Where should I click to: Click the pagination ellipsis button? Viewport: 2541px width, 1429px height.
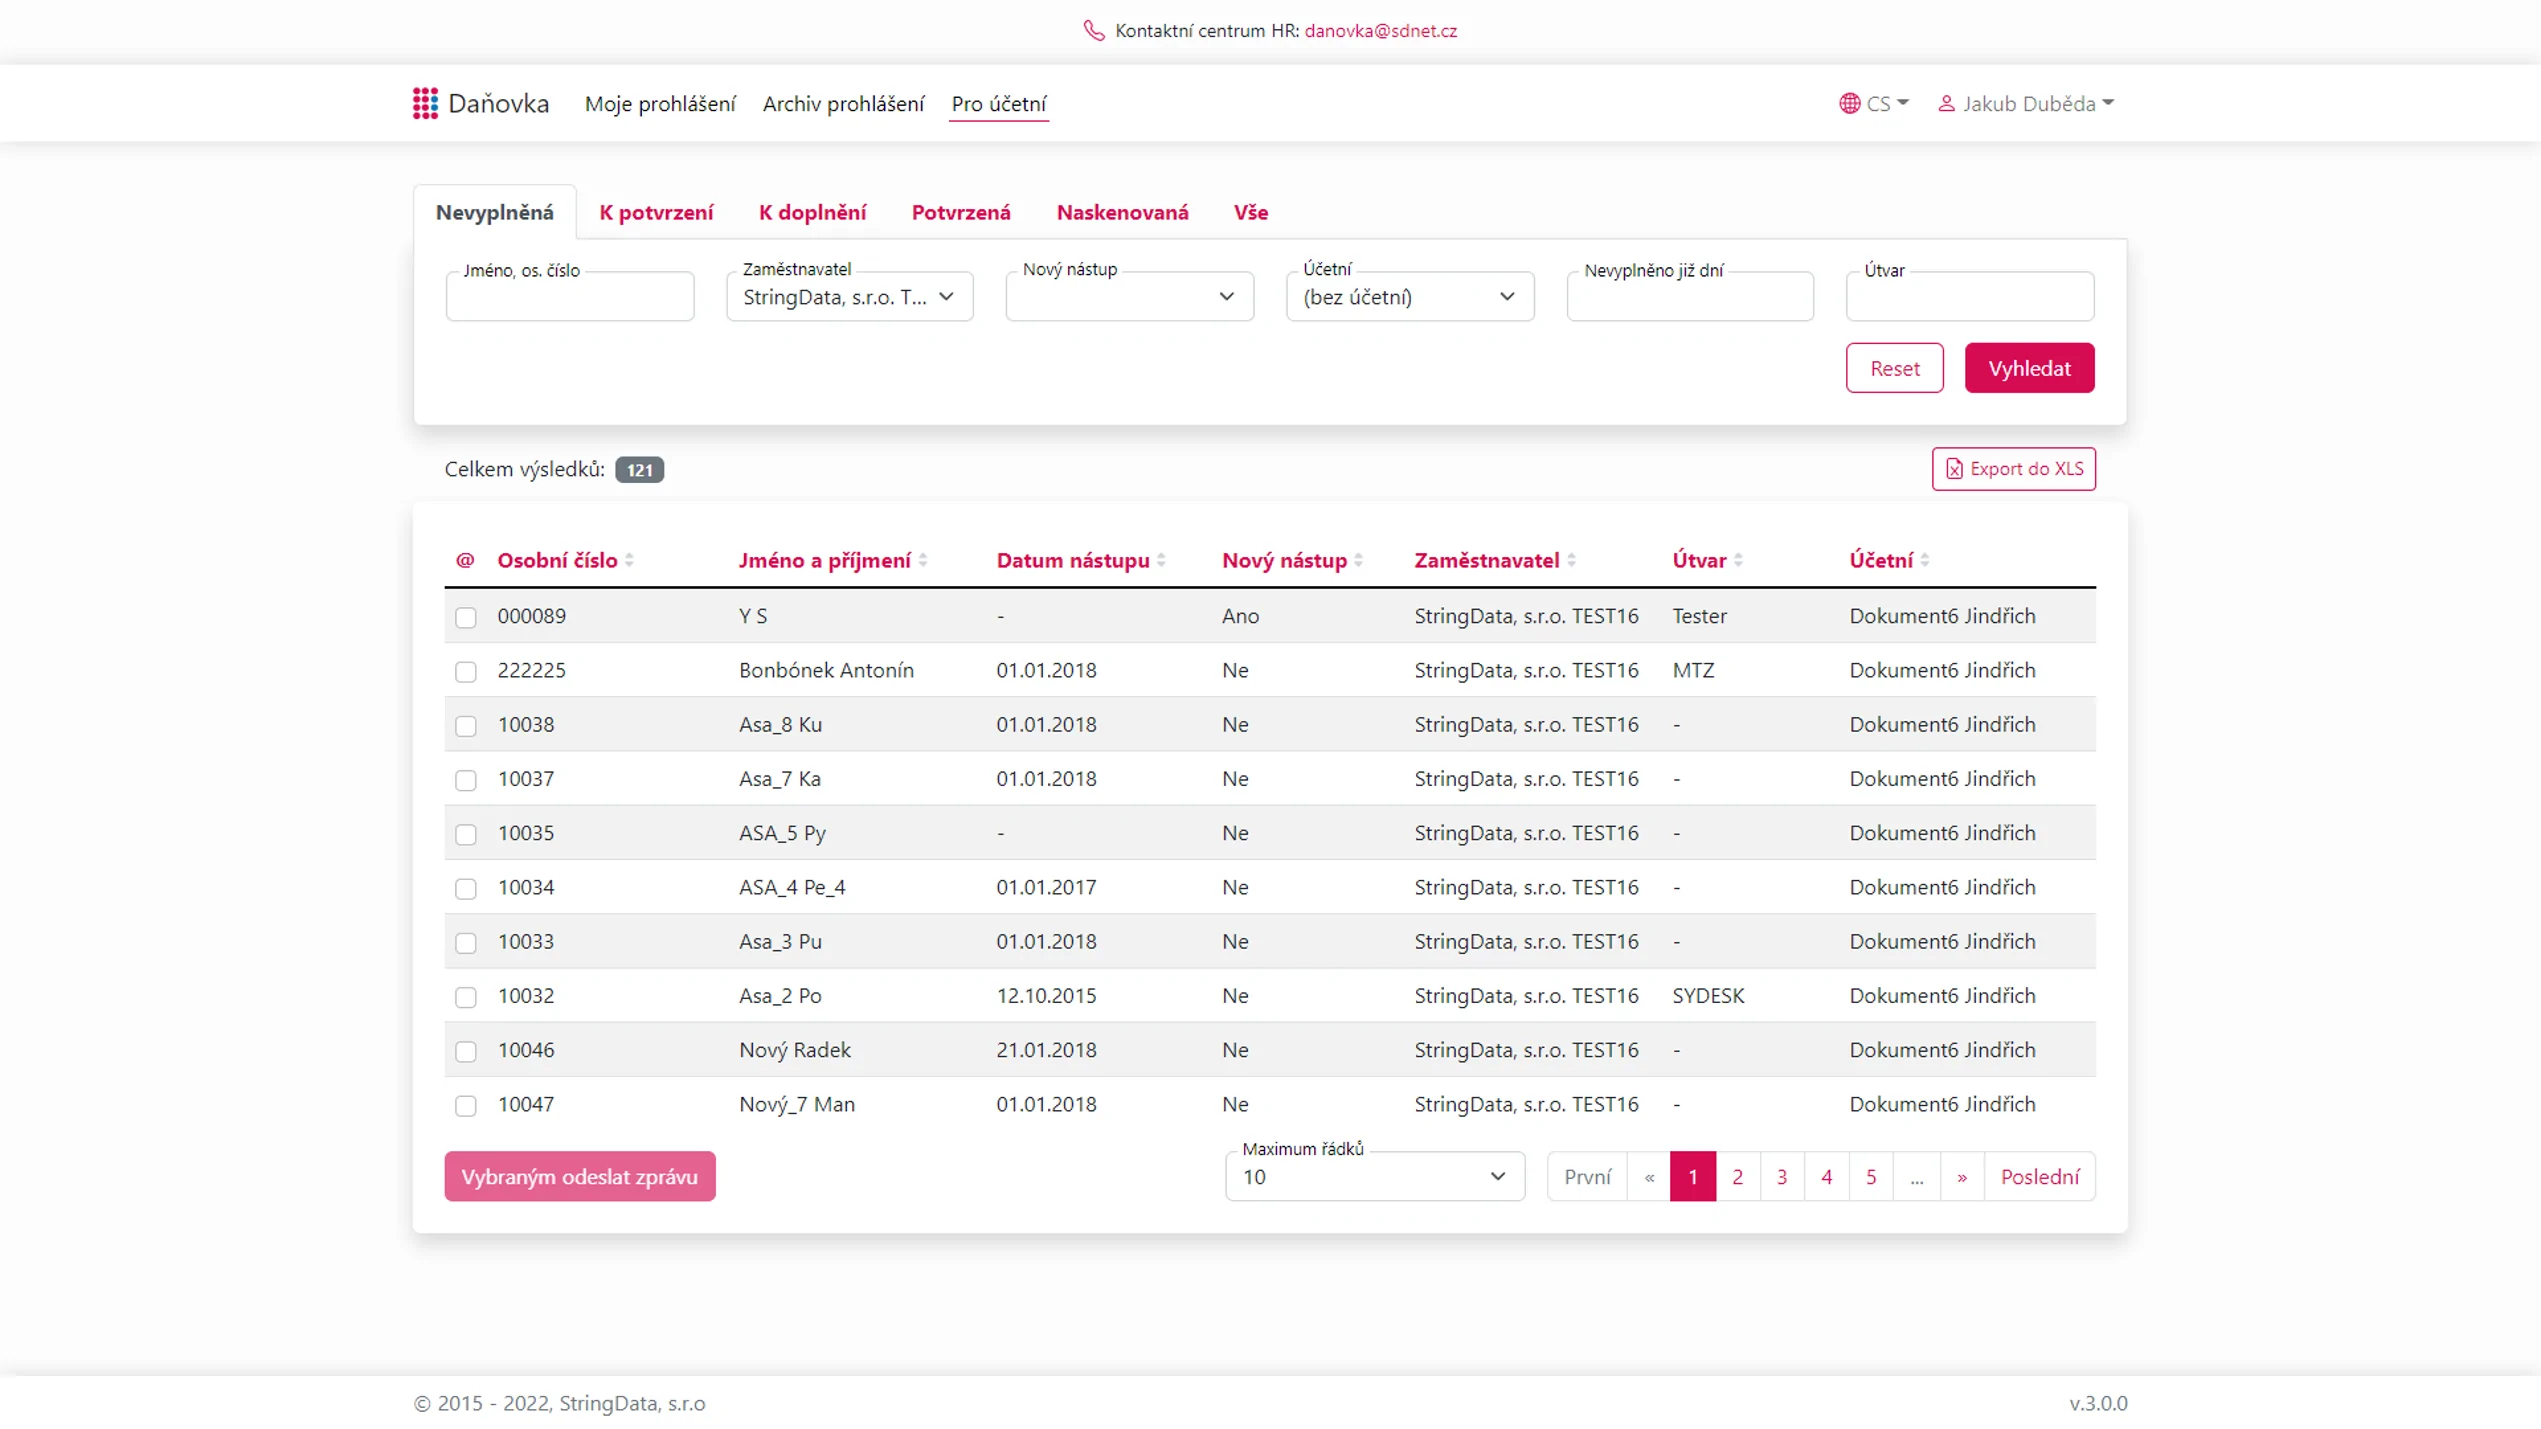pos(1916,1176)
